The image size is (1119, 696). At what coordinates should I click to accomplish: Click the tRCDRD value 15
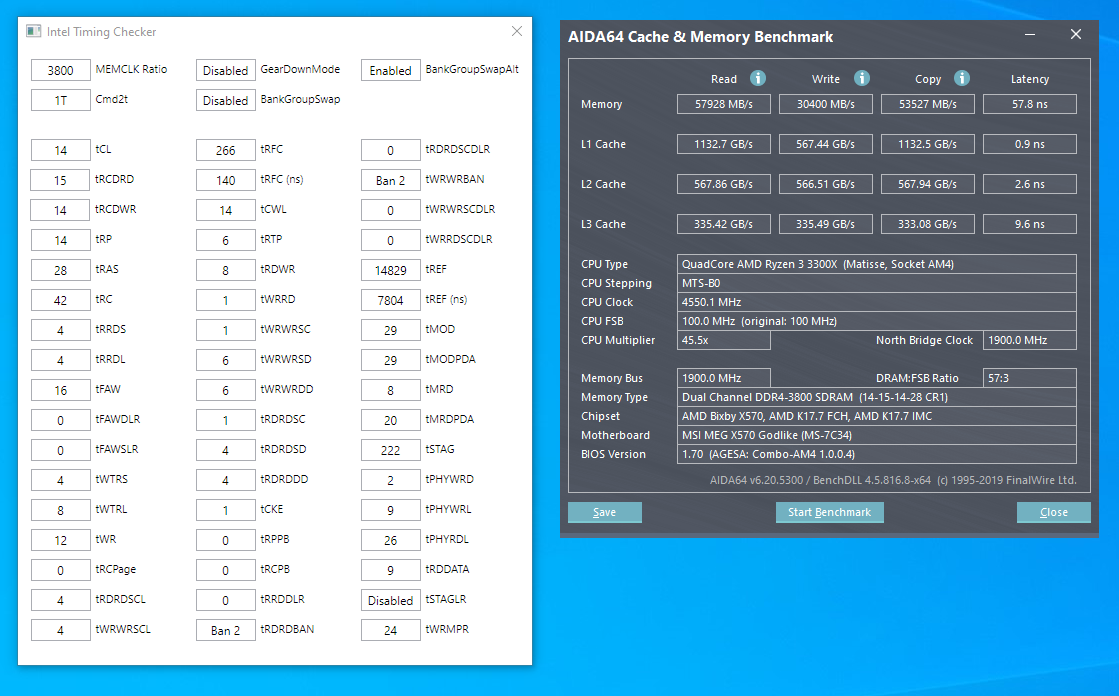pyautogui.click(x=61, y=180)
